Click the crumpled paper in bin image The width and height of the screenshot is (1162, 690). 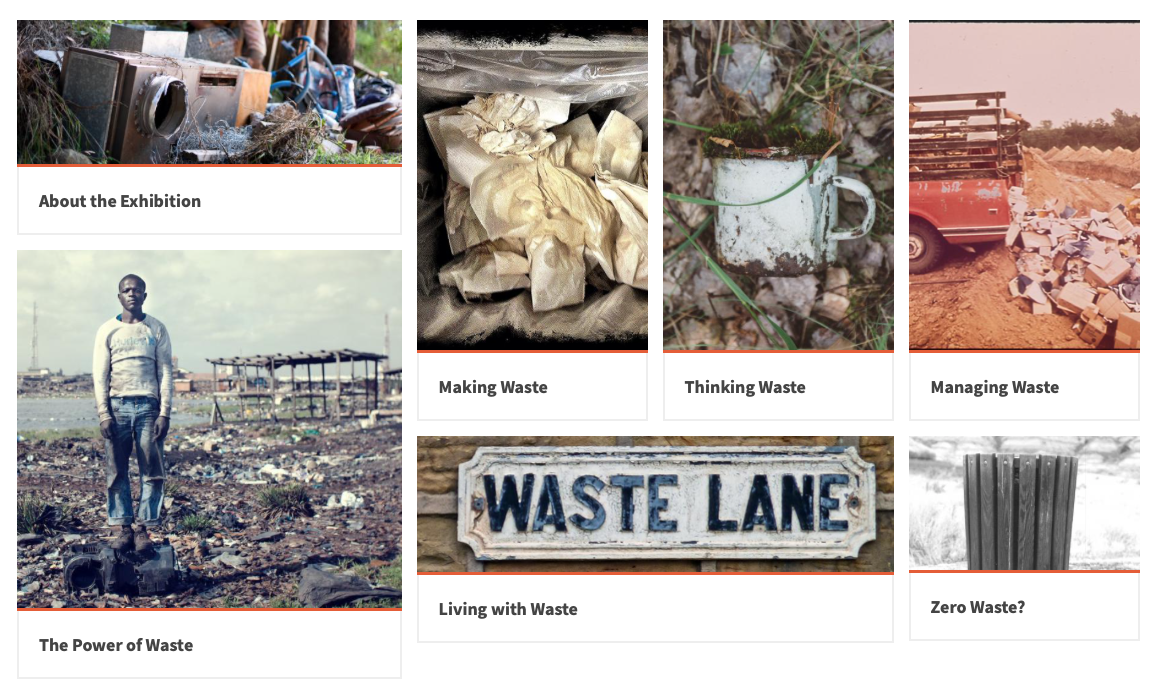tap(532, 185)
